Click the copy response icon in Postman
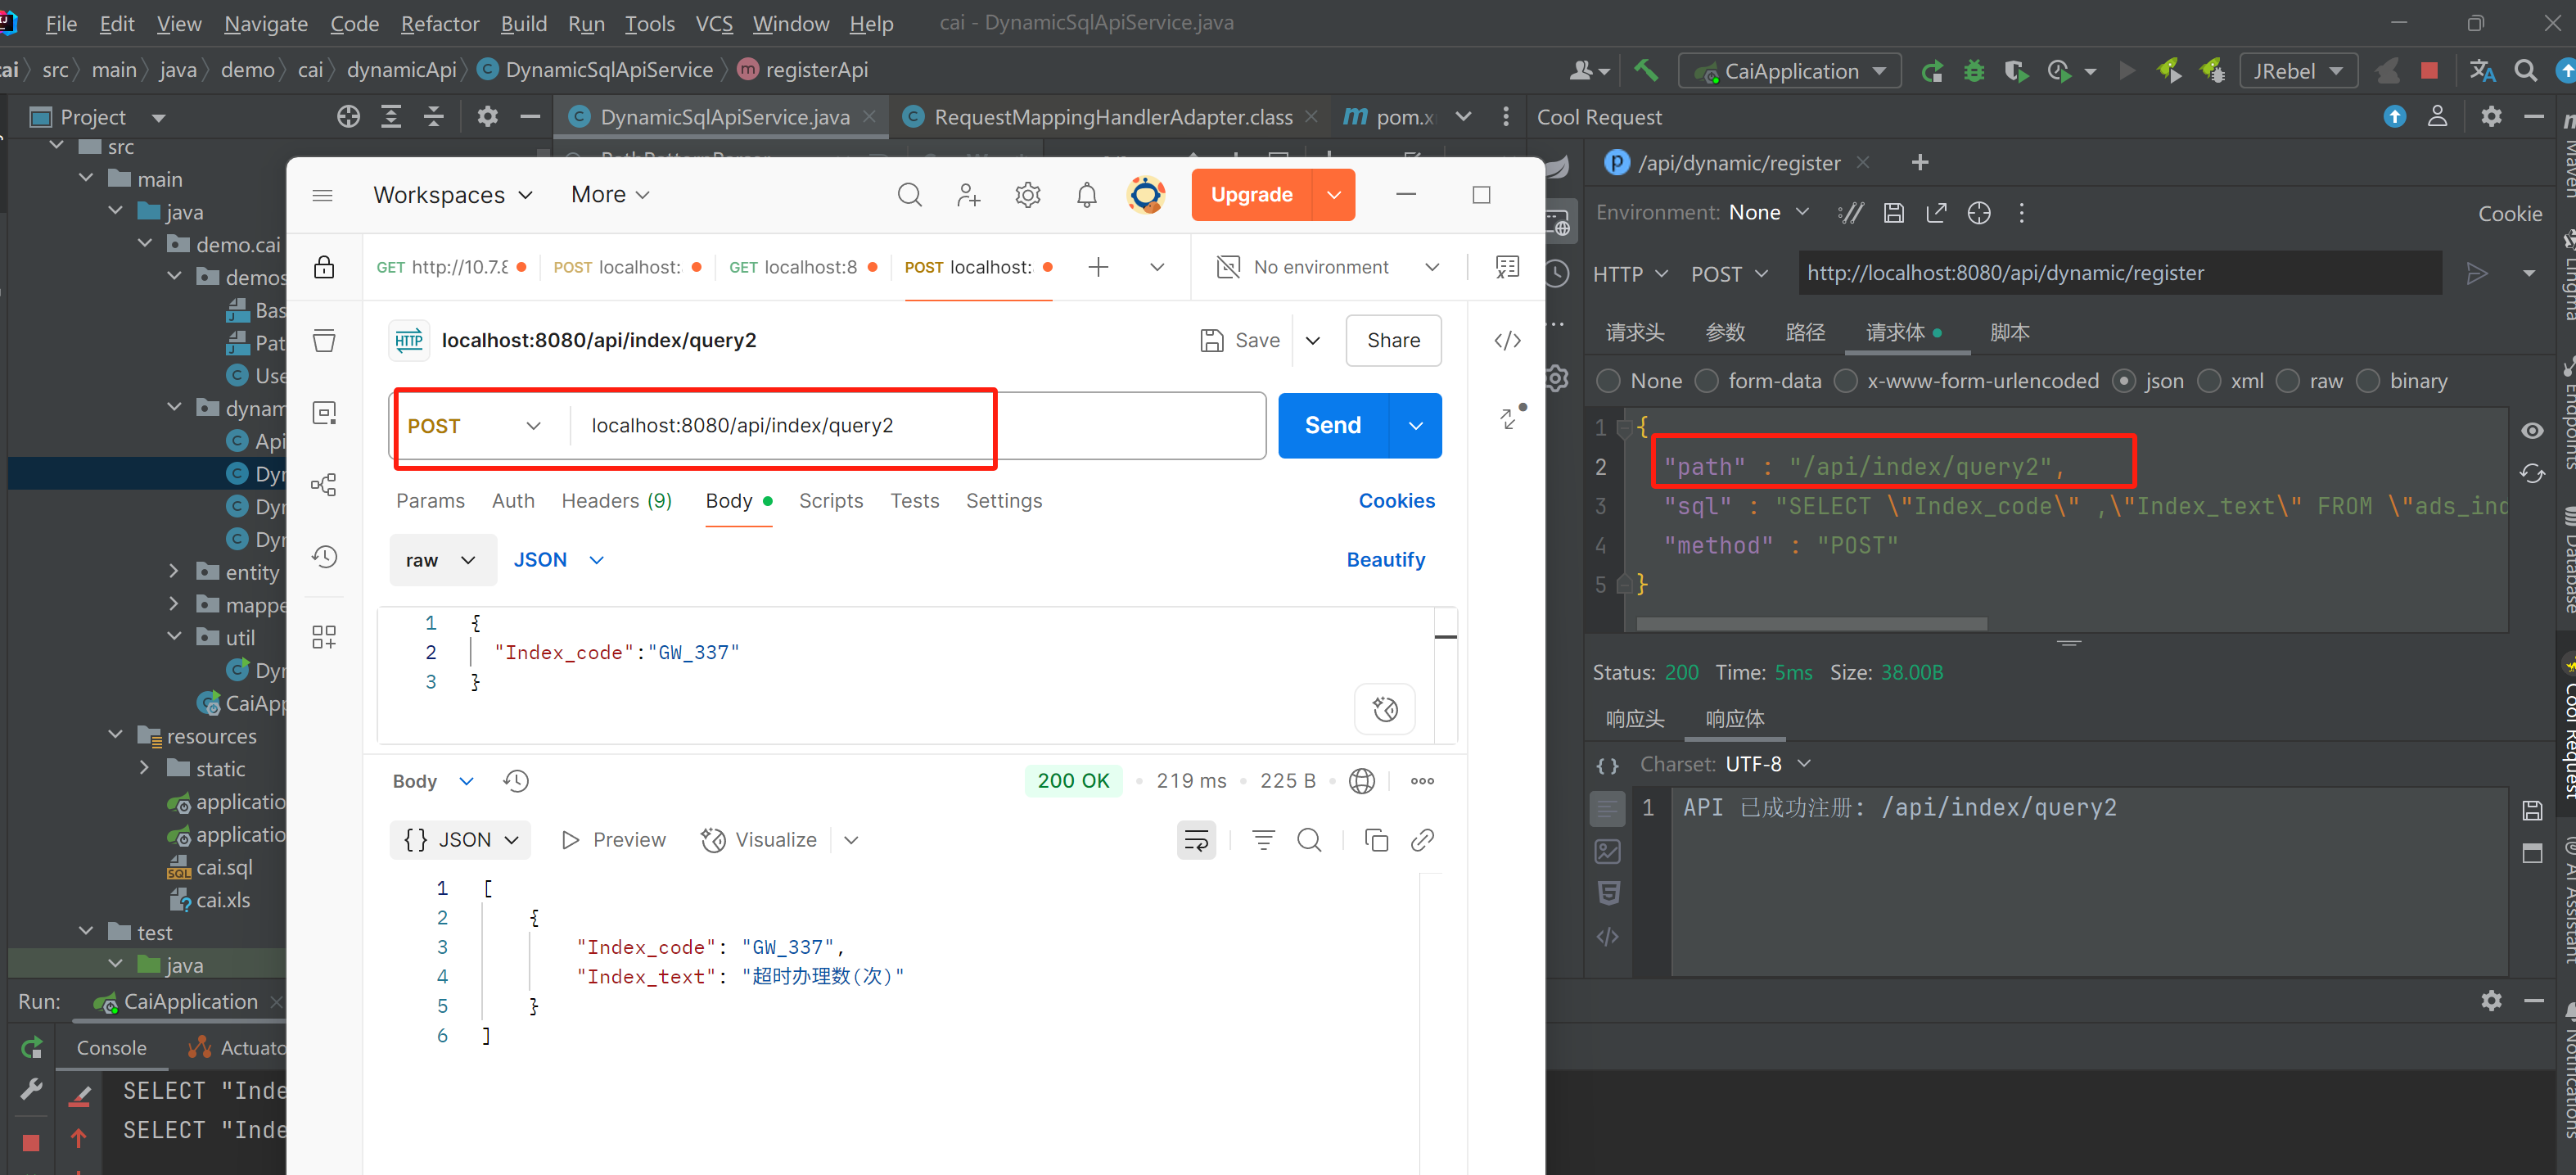 (1376, 840)
